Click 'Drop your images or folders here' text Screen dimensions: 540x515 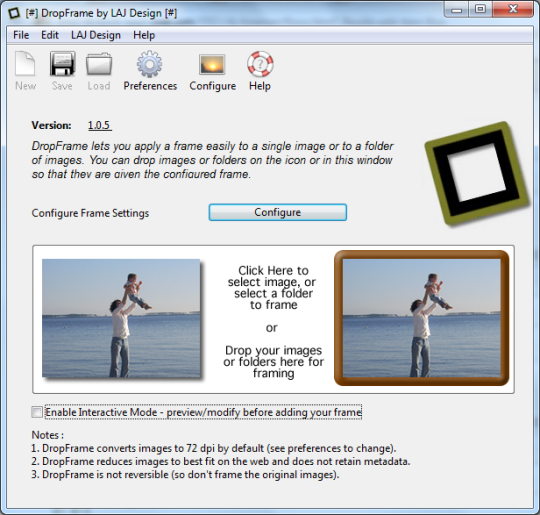pos(273,362)
